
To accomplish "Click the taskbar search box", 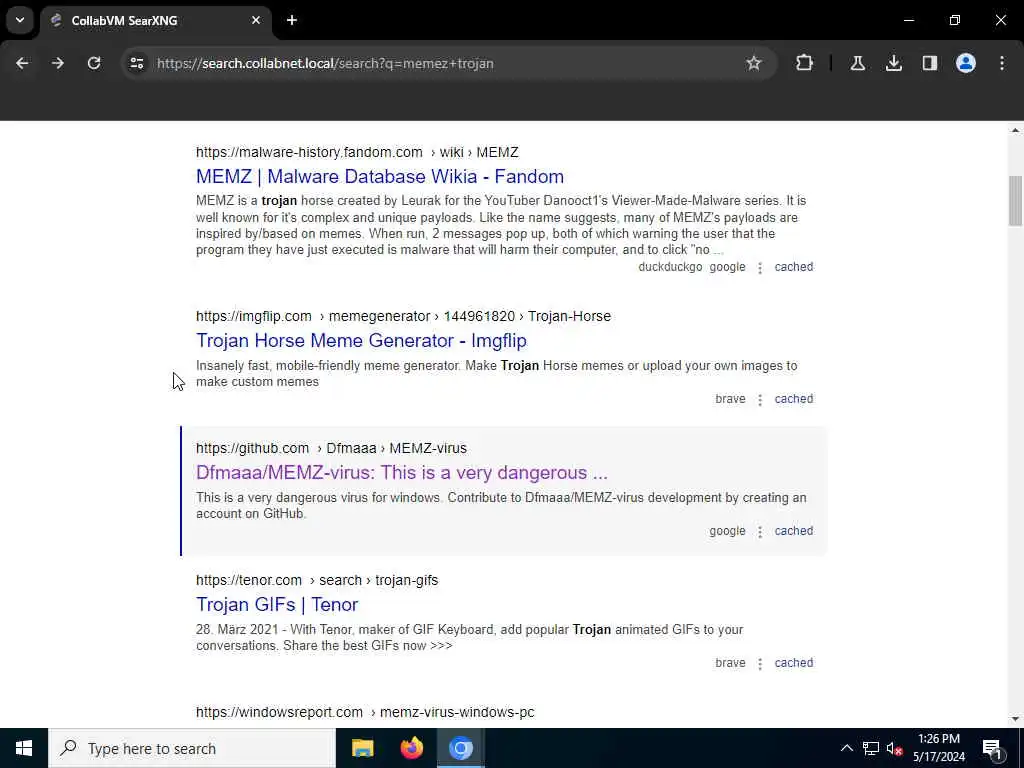I will coord(192,748).
